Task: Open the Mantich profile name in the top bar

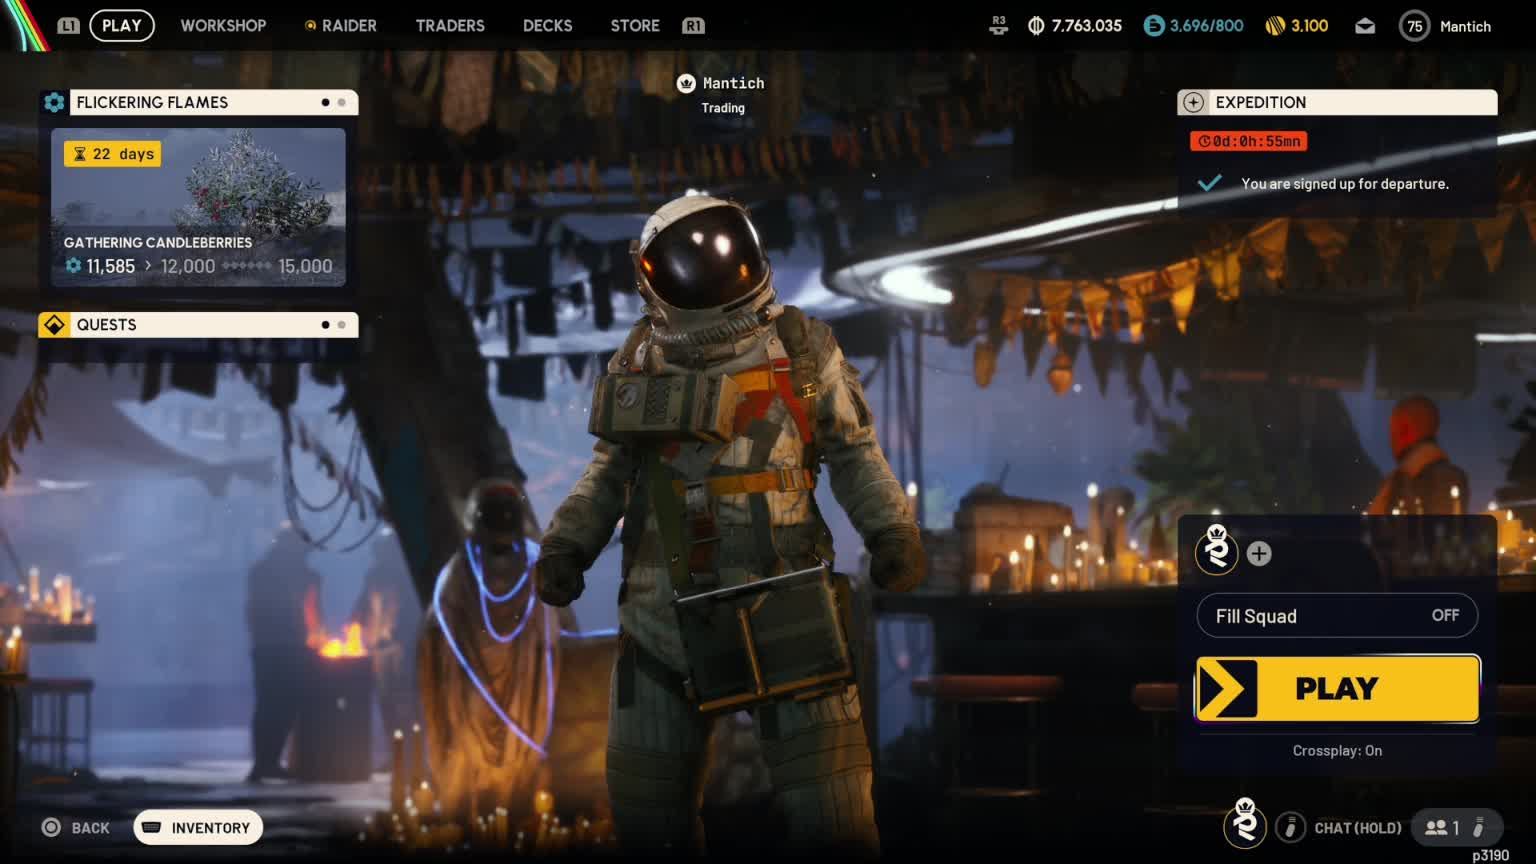Action: (x=1465, y=26)
